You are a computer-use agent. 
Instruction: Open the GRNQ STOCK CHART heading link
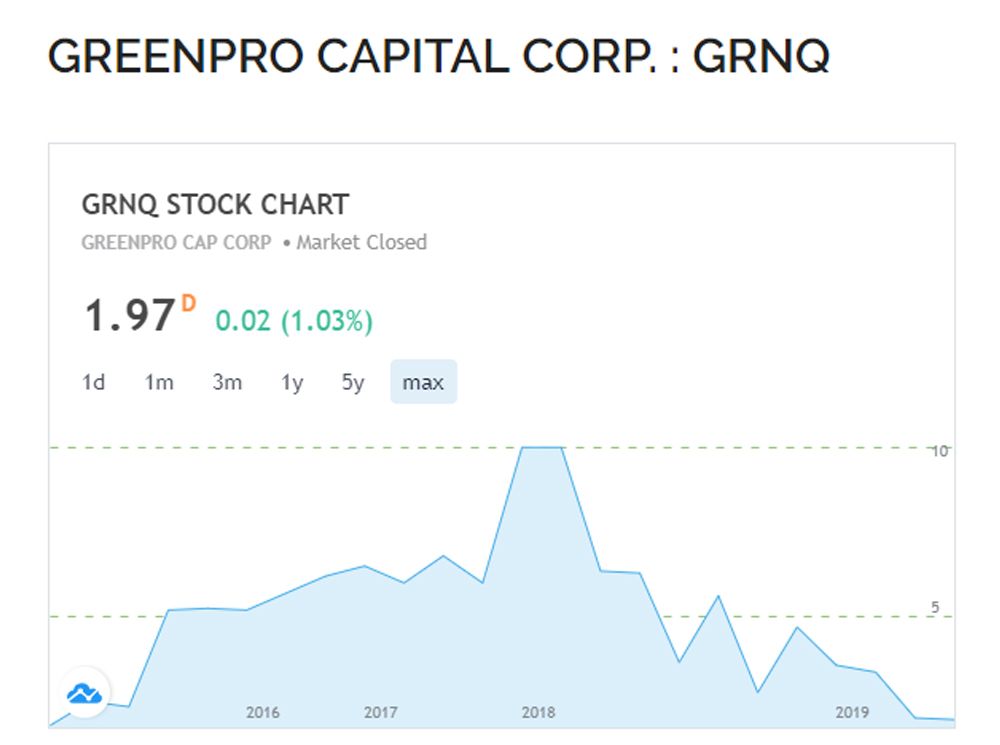[x=215, y=205]
